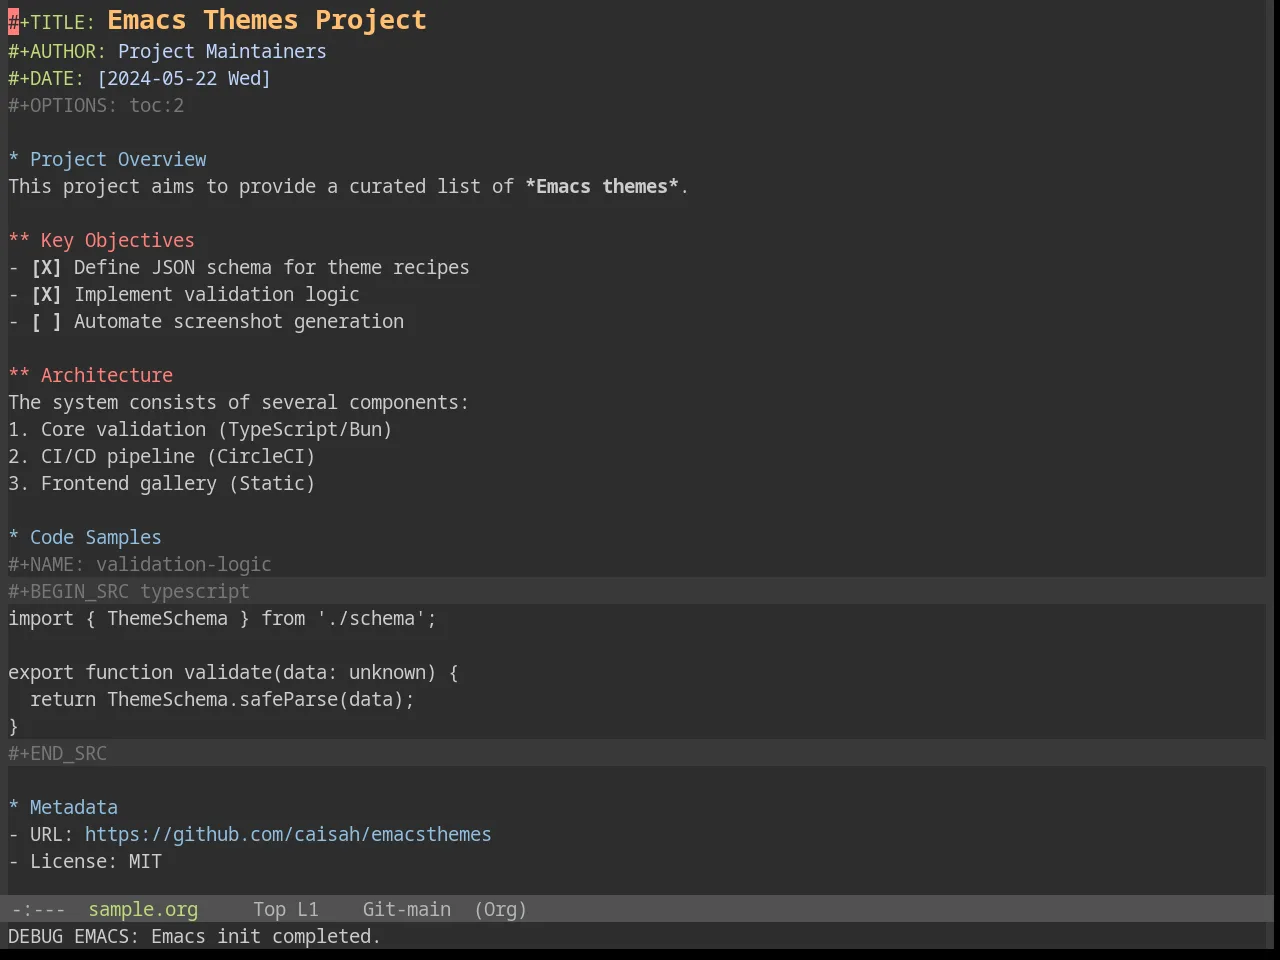Fold the 'Key Objectives' heading stars
Screen dimensions: 1280x960
[x=19, y=240]
